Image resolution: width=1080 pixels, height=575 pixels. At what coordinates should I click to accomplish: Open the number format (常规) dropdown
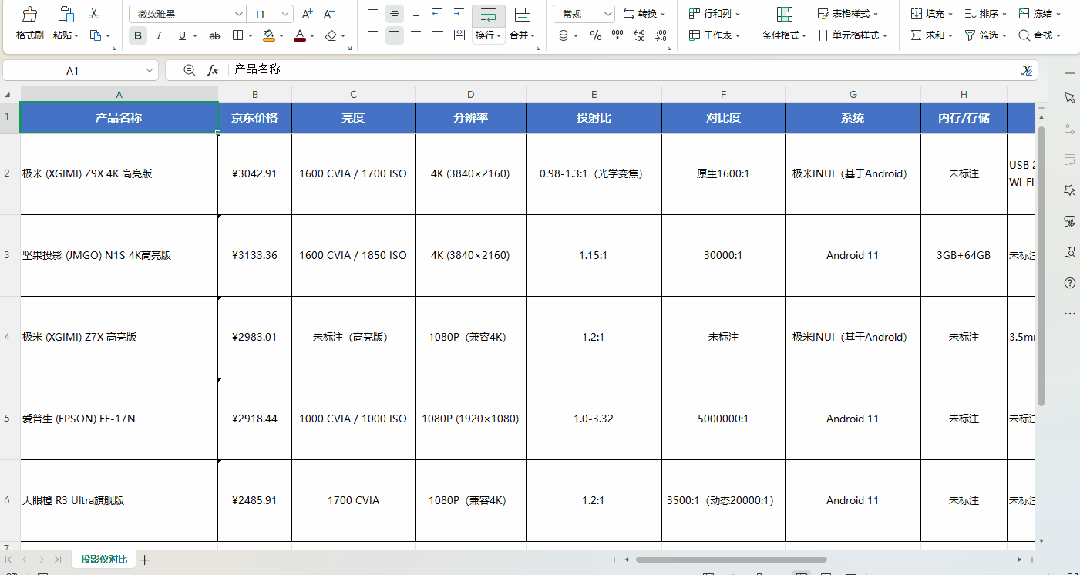pos(608,14)
